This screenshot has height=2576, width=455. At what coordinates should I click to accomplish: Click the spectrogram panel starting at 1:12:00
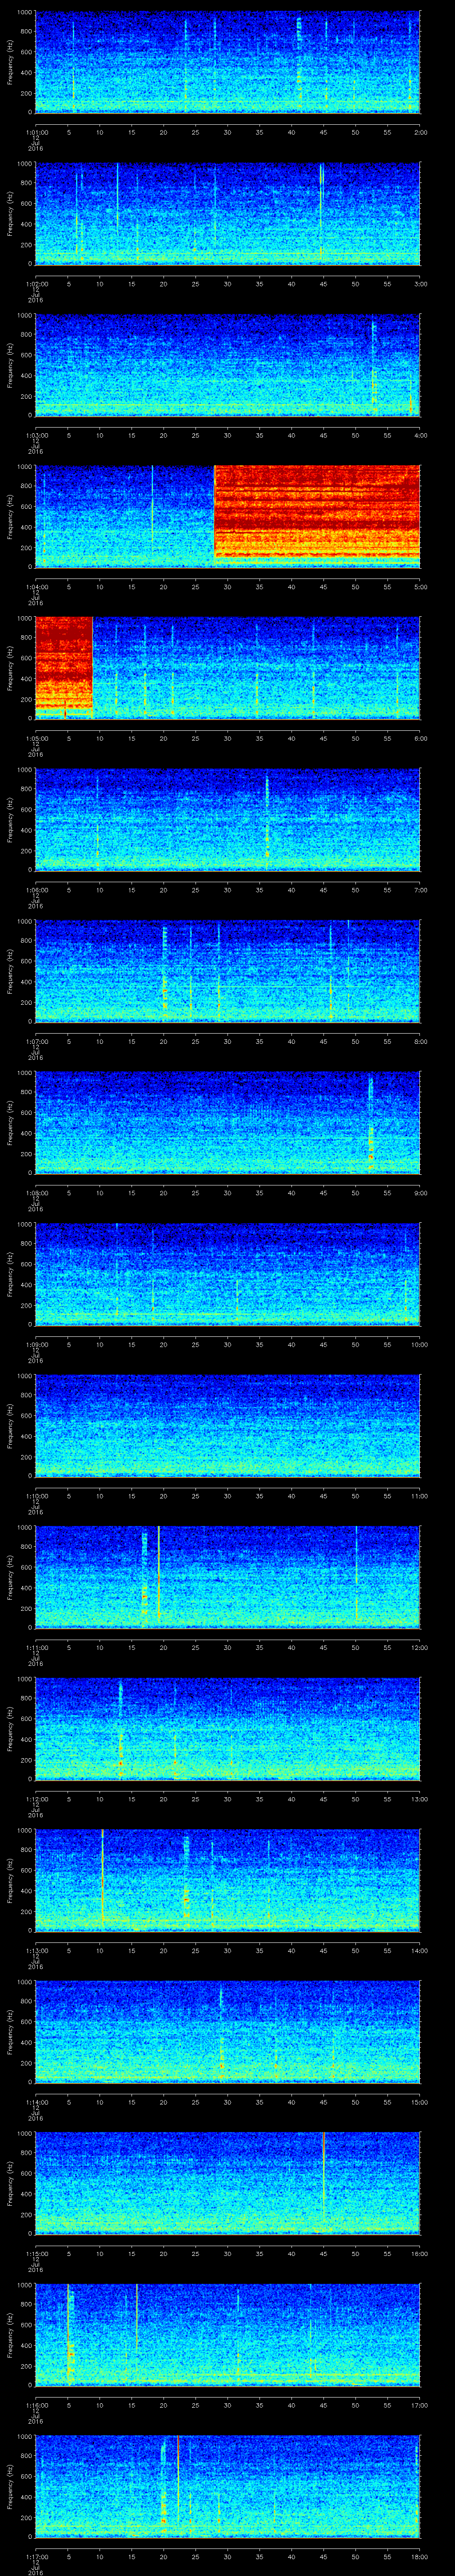[x=227, y=1729]
